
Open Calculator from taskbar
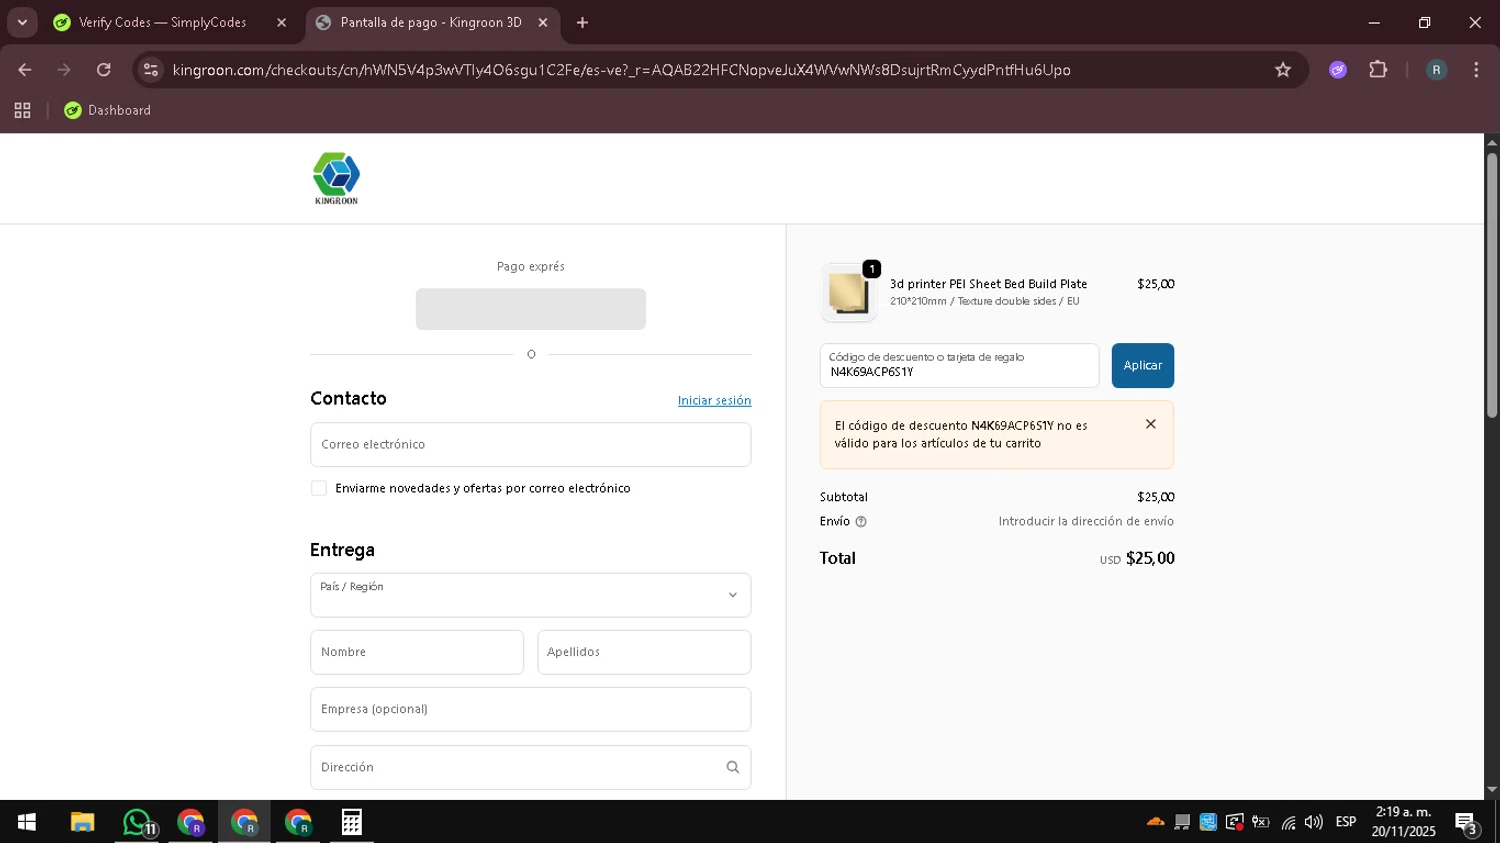(352, 822)
